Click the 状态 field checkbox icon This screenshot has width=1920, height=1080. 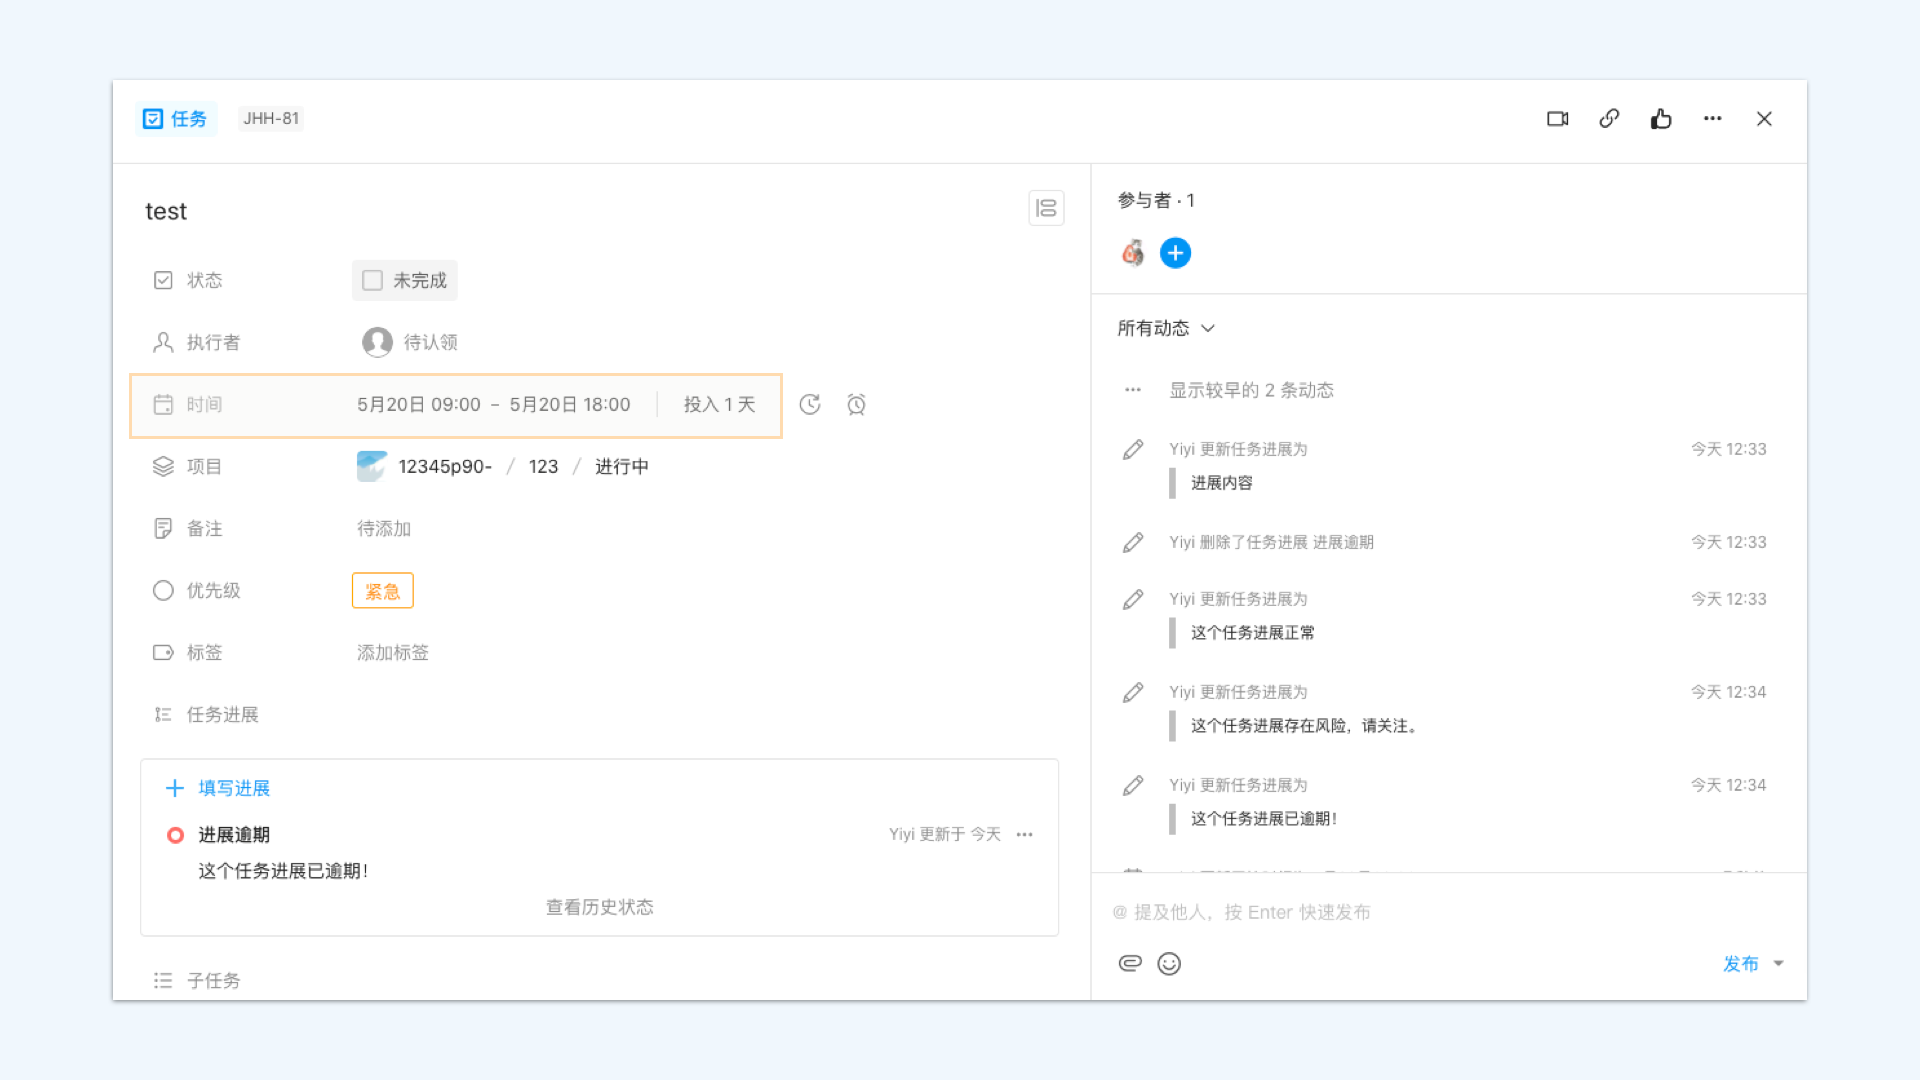click(163, 281)
